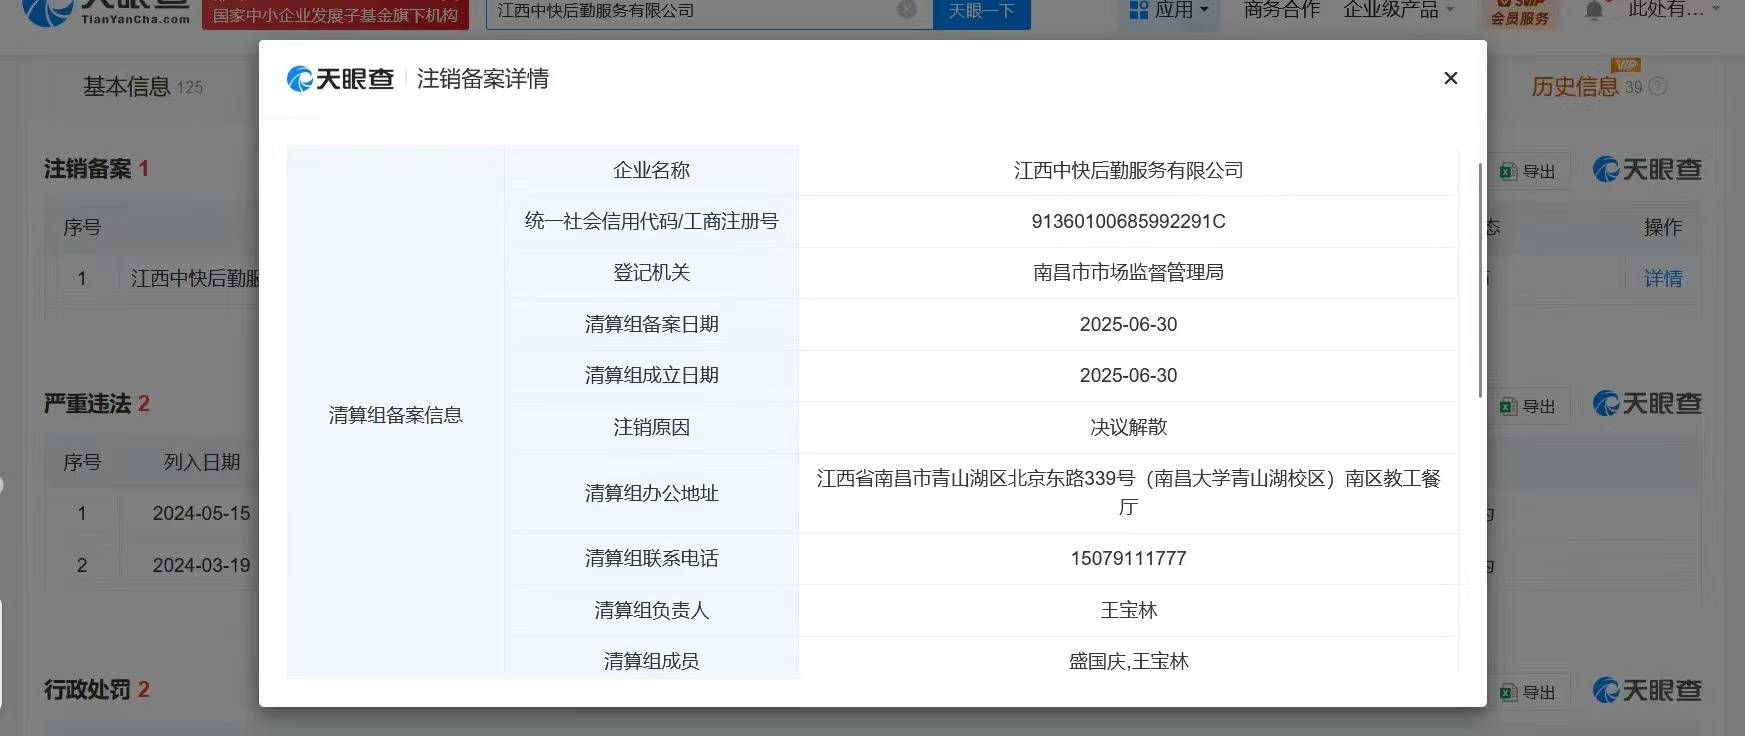Expand the 应用 dropdown

pyautogui.click(x=1169, y=11)
